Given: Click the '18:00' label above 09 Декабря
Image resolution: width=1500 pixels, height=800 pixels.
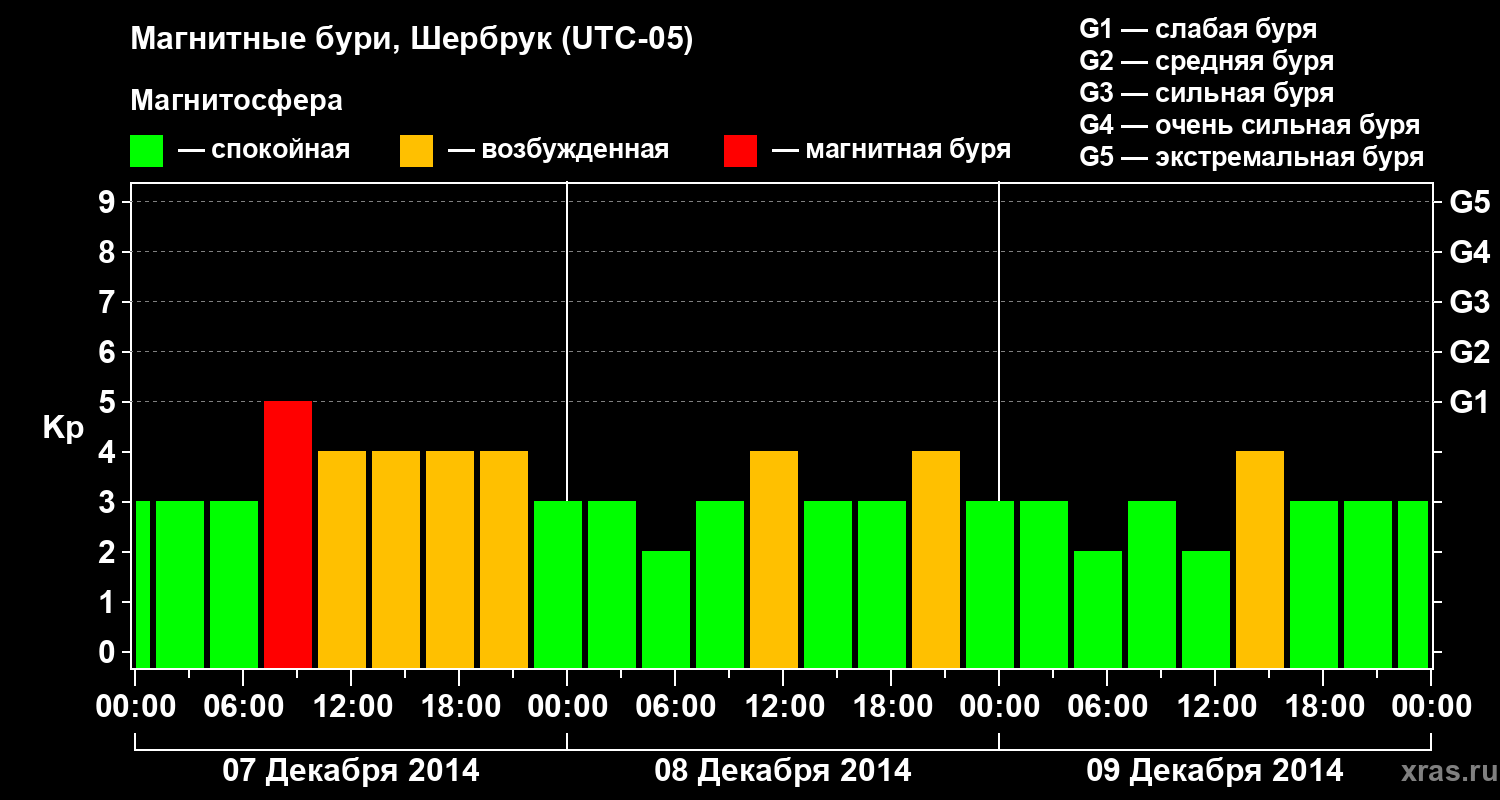Looking at the screenshot, I should pyautogui.click(x=1323, y=707).
